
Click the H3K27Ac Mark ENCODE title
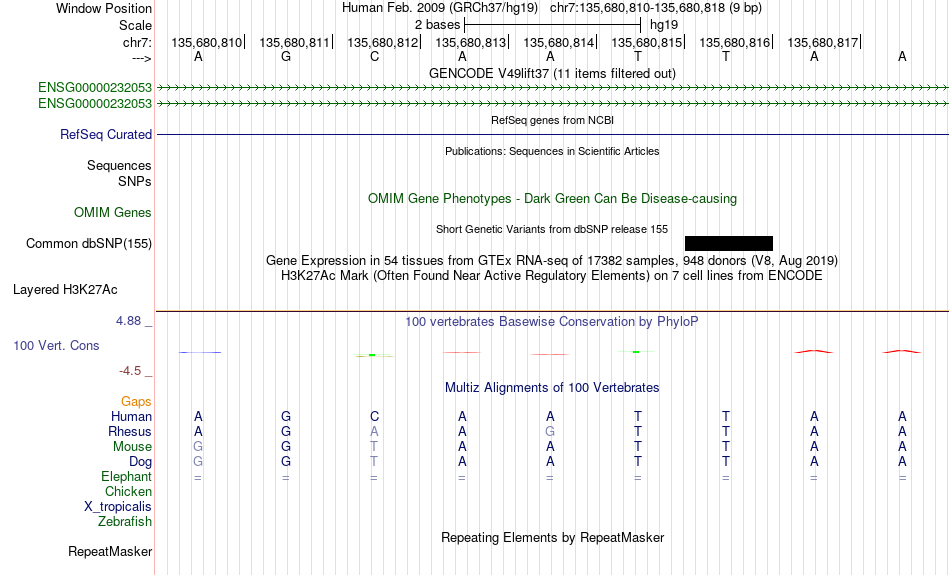pos(552,276)
